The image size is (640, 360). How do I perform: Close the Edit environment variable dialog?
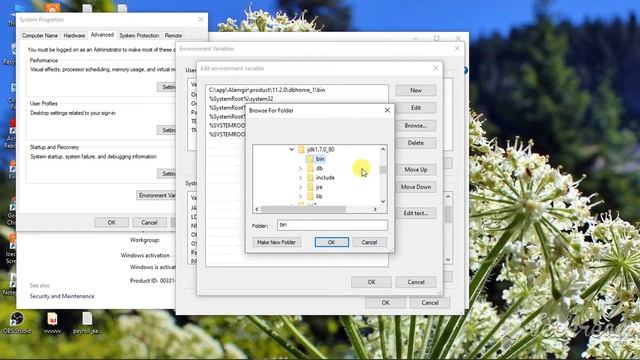coord(435,68)
